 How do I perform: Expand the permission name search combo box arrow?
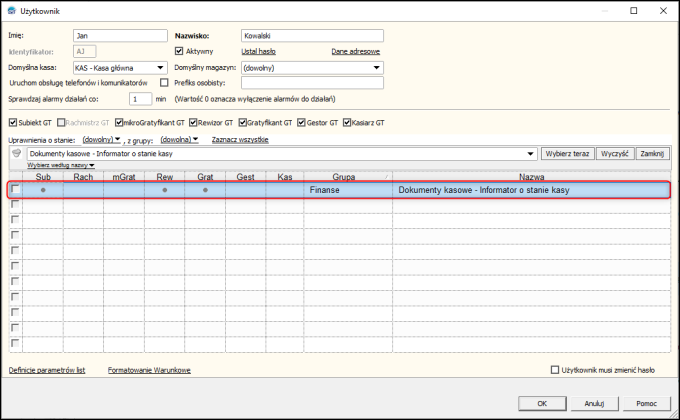[x=530, y=154]
